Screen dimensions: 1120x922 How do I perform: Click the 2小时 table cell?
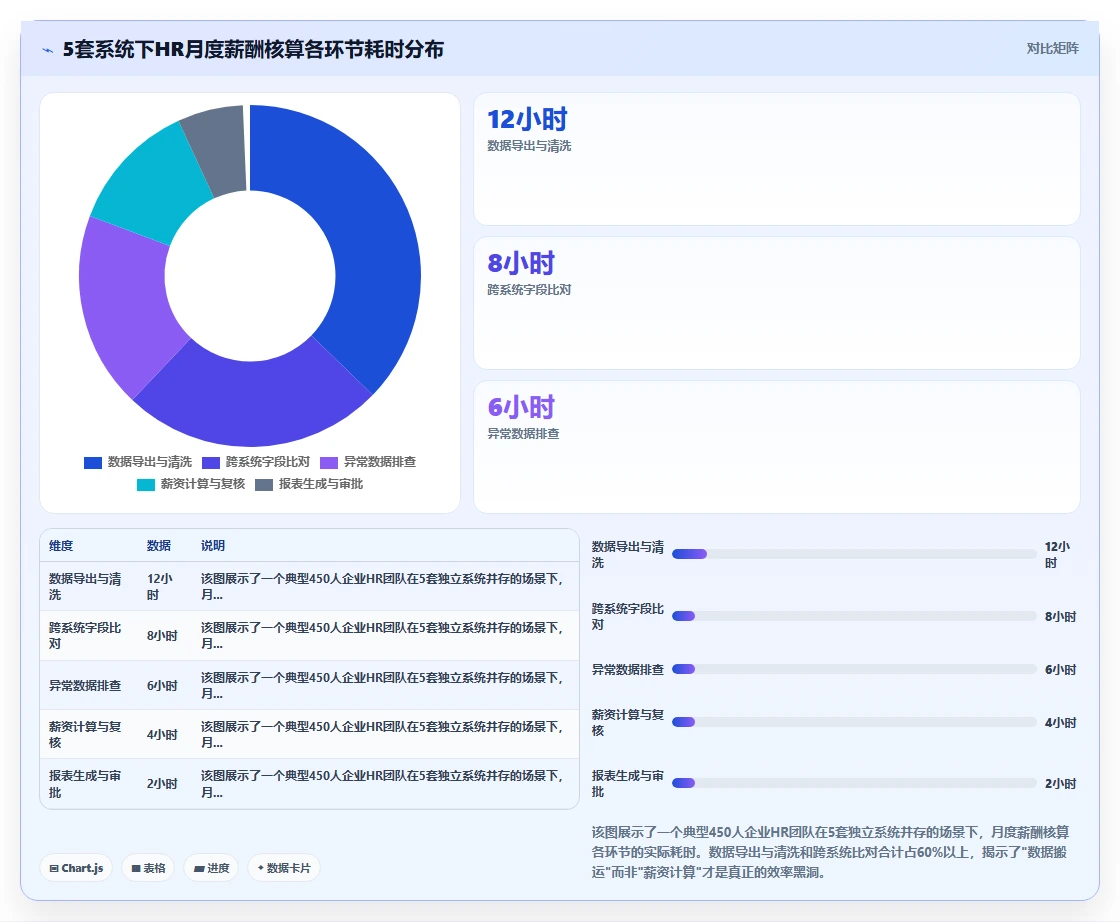162,783
